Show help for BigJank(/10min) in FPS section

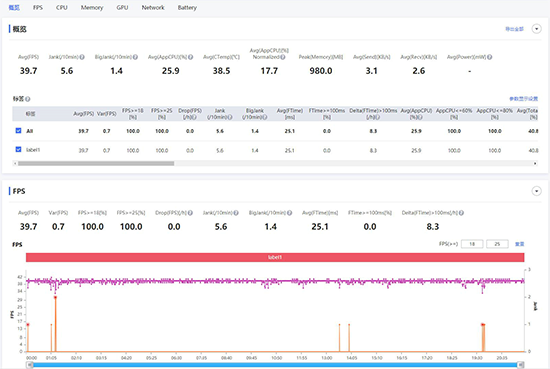[x=289, y=213]
